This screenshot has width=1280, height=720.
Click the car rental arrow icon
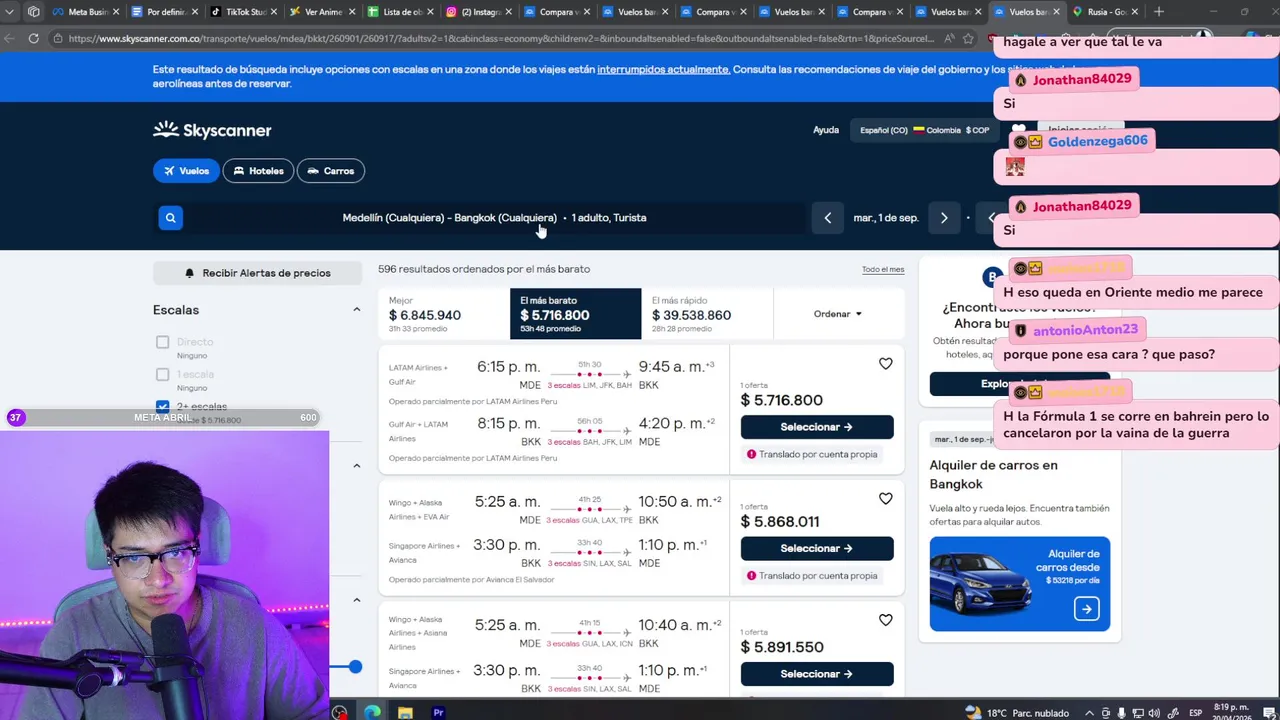tap(1086, 608)
